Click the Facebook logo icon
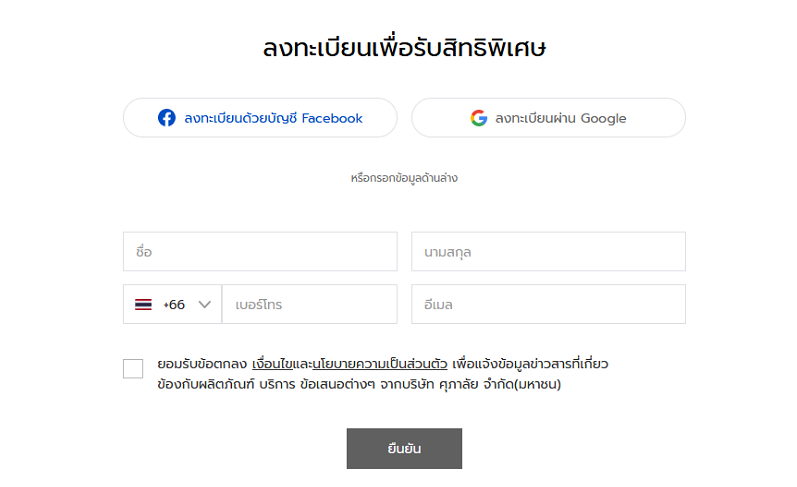This screenshot has width=797, height=487. [x=166, y=118]
